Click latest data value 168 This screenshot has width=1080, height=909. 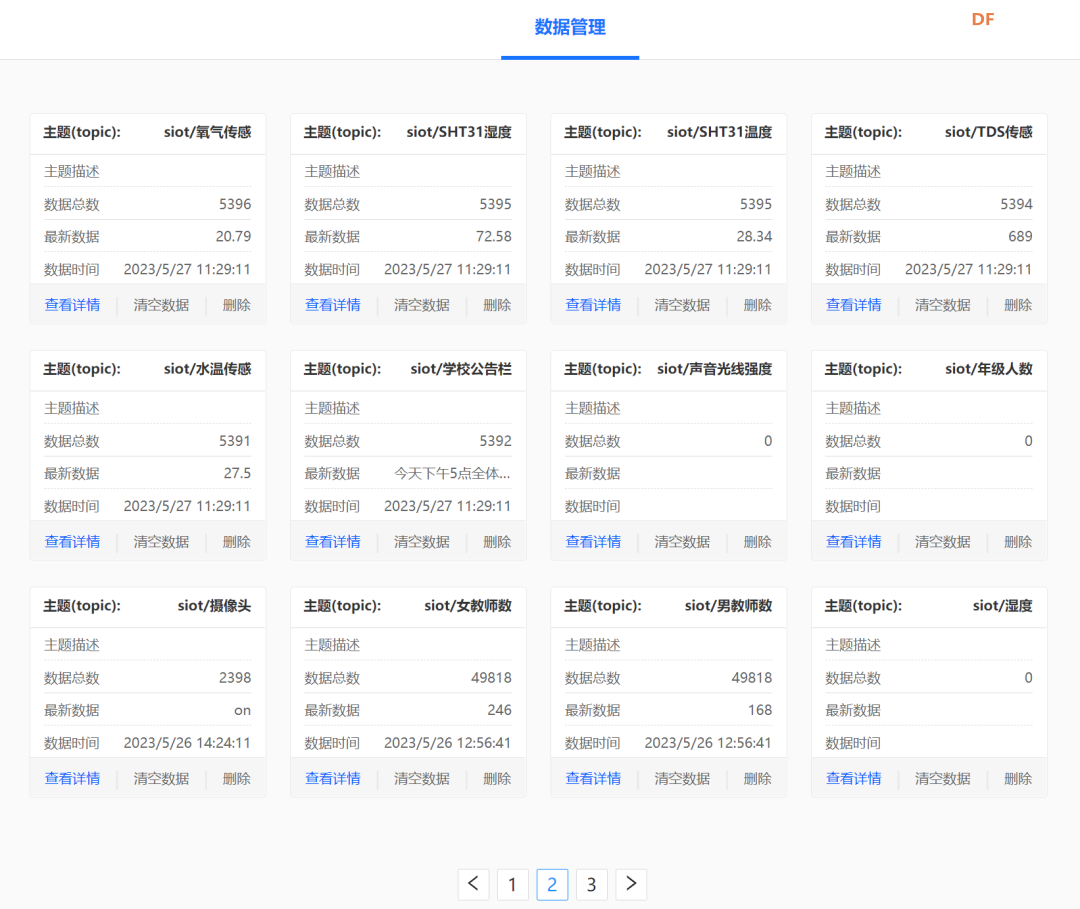pos(760,710)
